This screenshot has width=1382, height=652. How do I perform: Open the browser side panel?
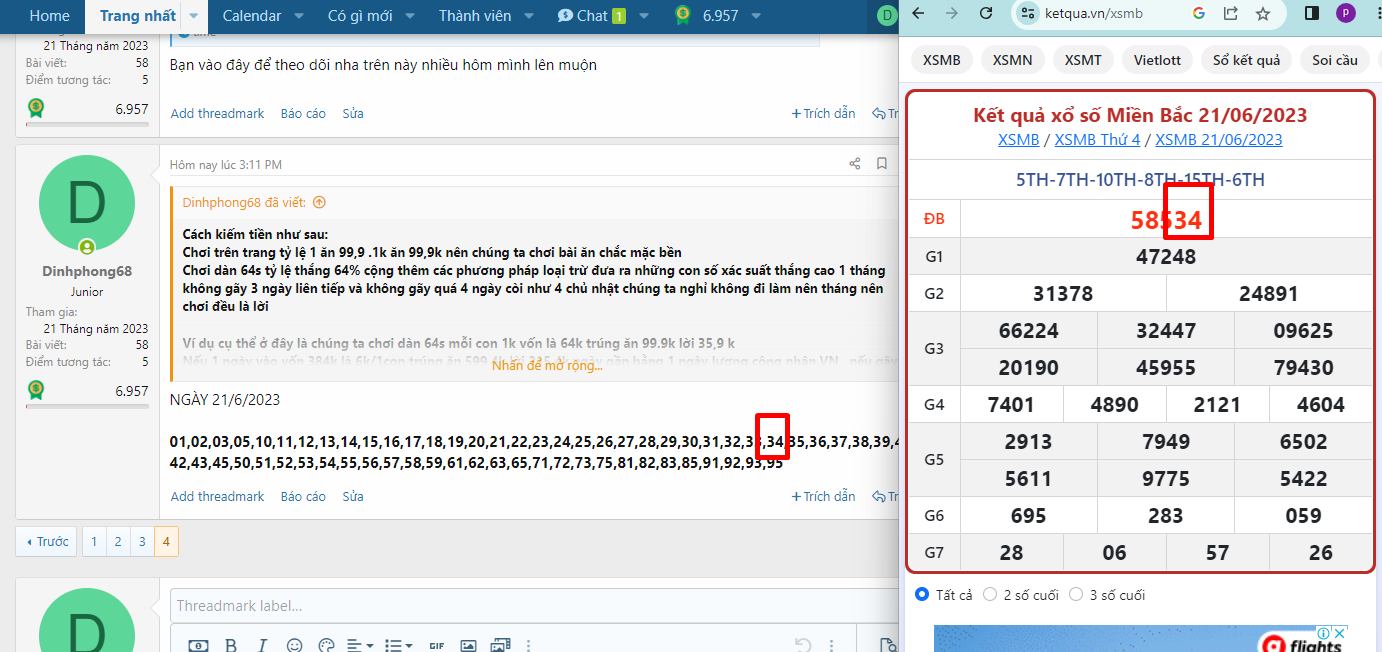click(1312, 14)
